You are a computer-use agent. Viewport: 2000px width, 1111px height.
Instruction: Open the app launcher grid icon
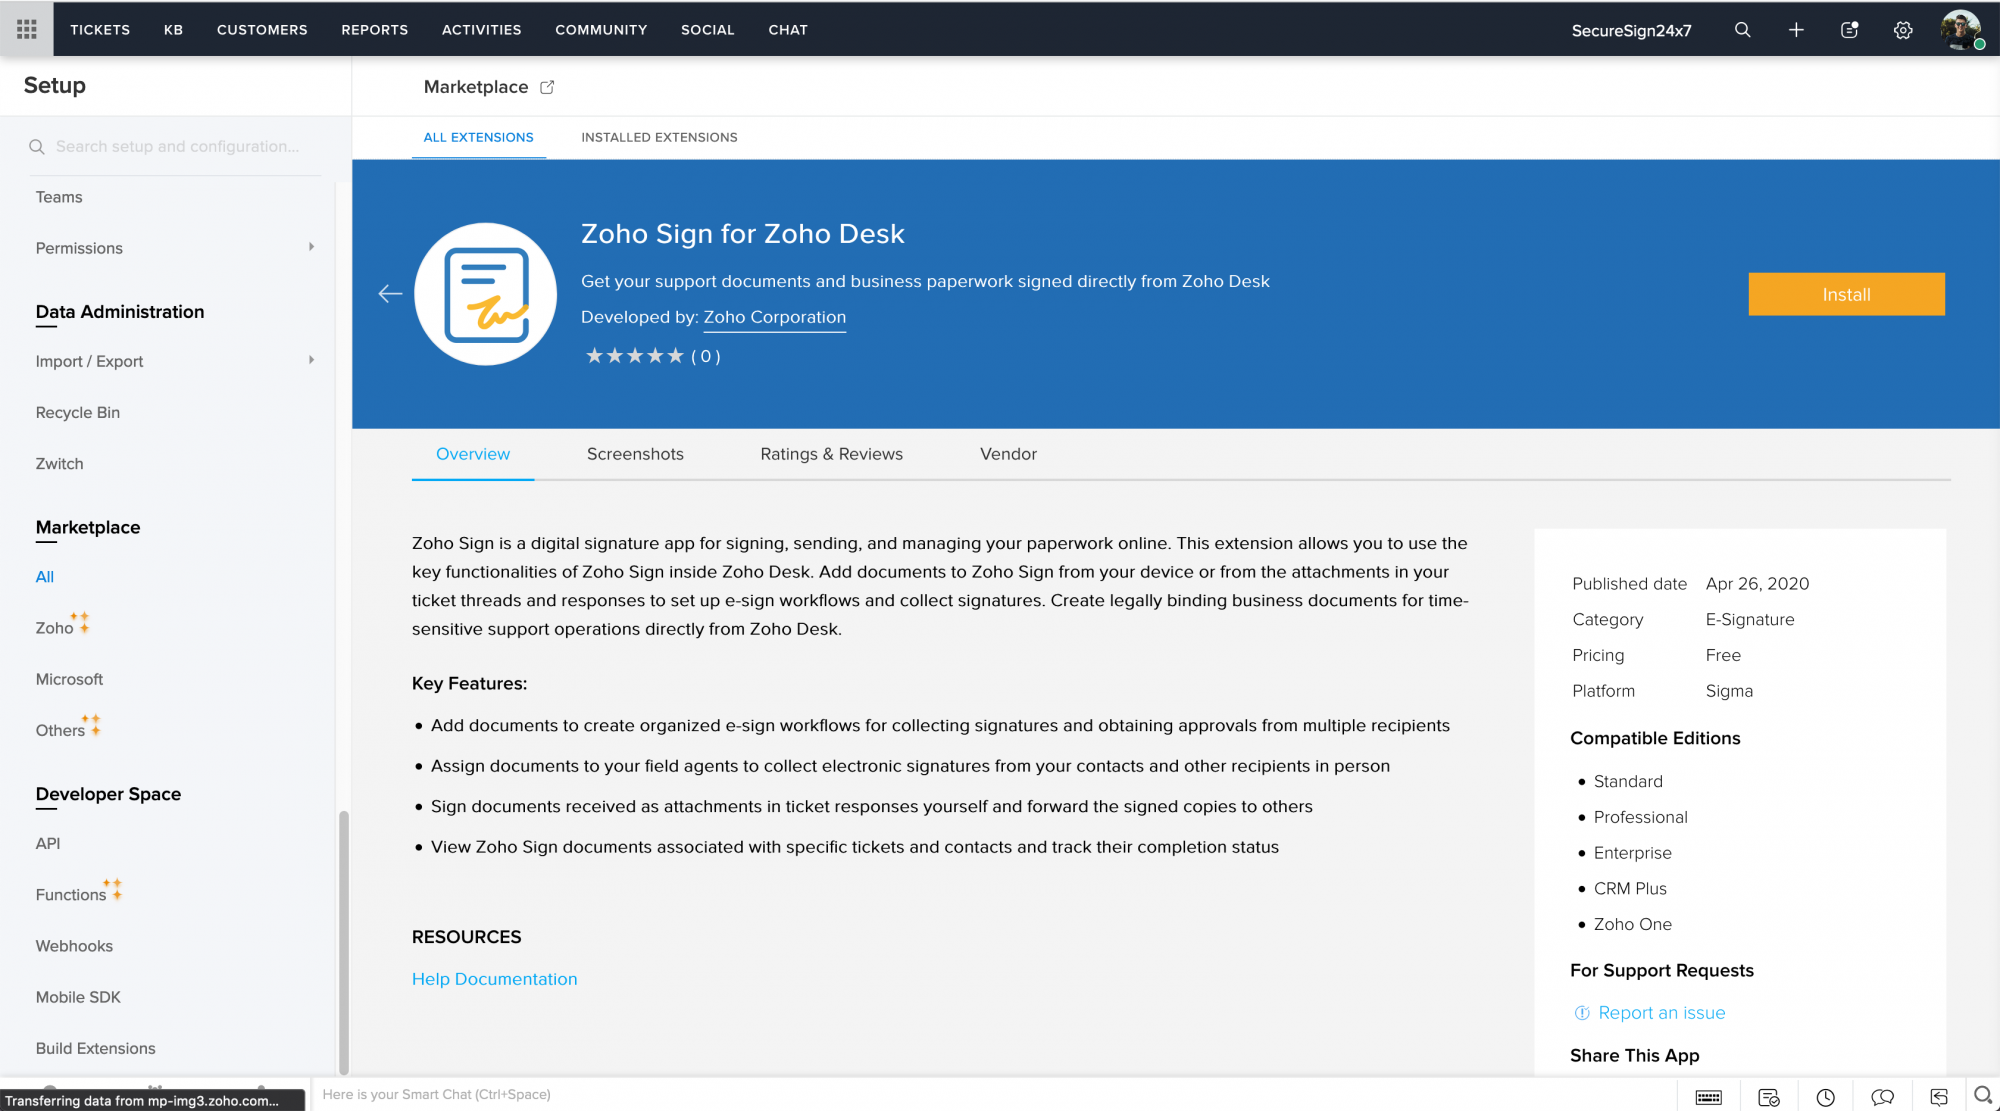27,29
